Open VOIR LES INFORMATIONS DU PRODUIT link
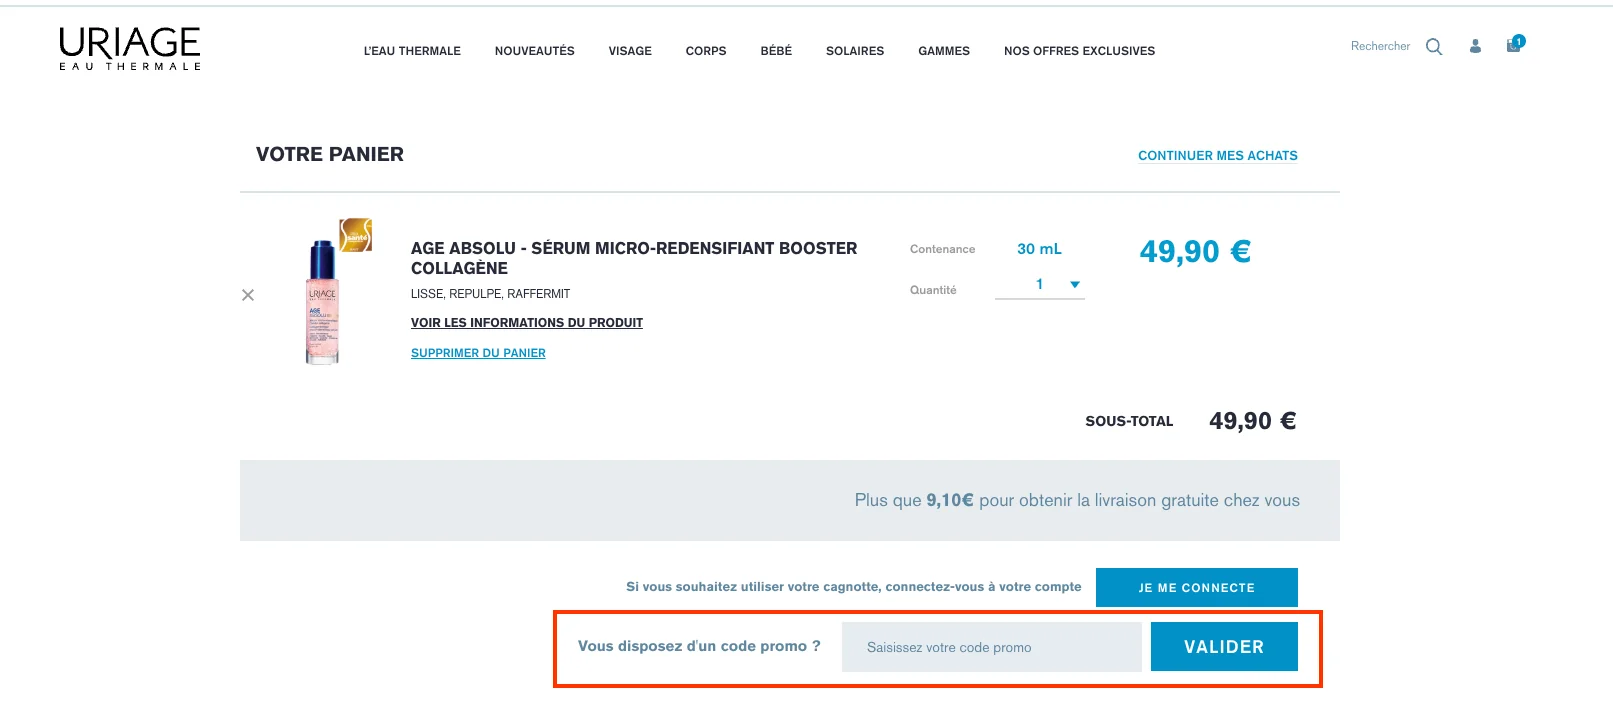 [527, 323]
